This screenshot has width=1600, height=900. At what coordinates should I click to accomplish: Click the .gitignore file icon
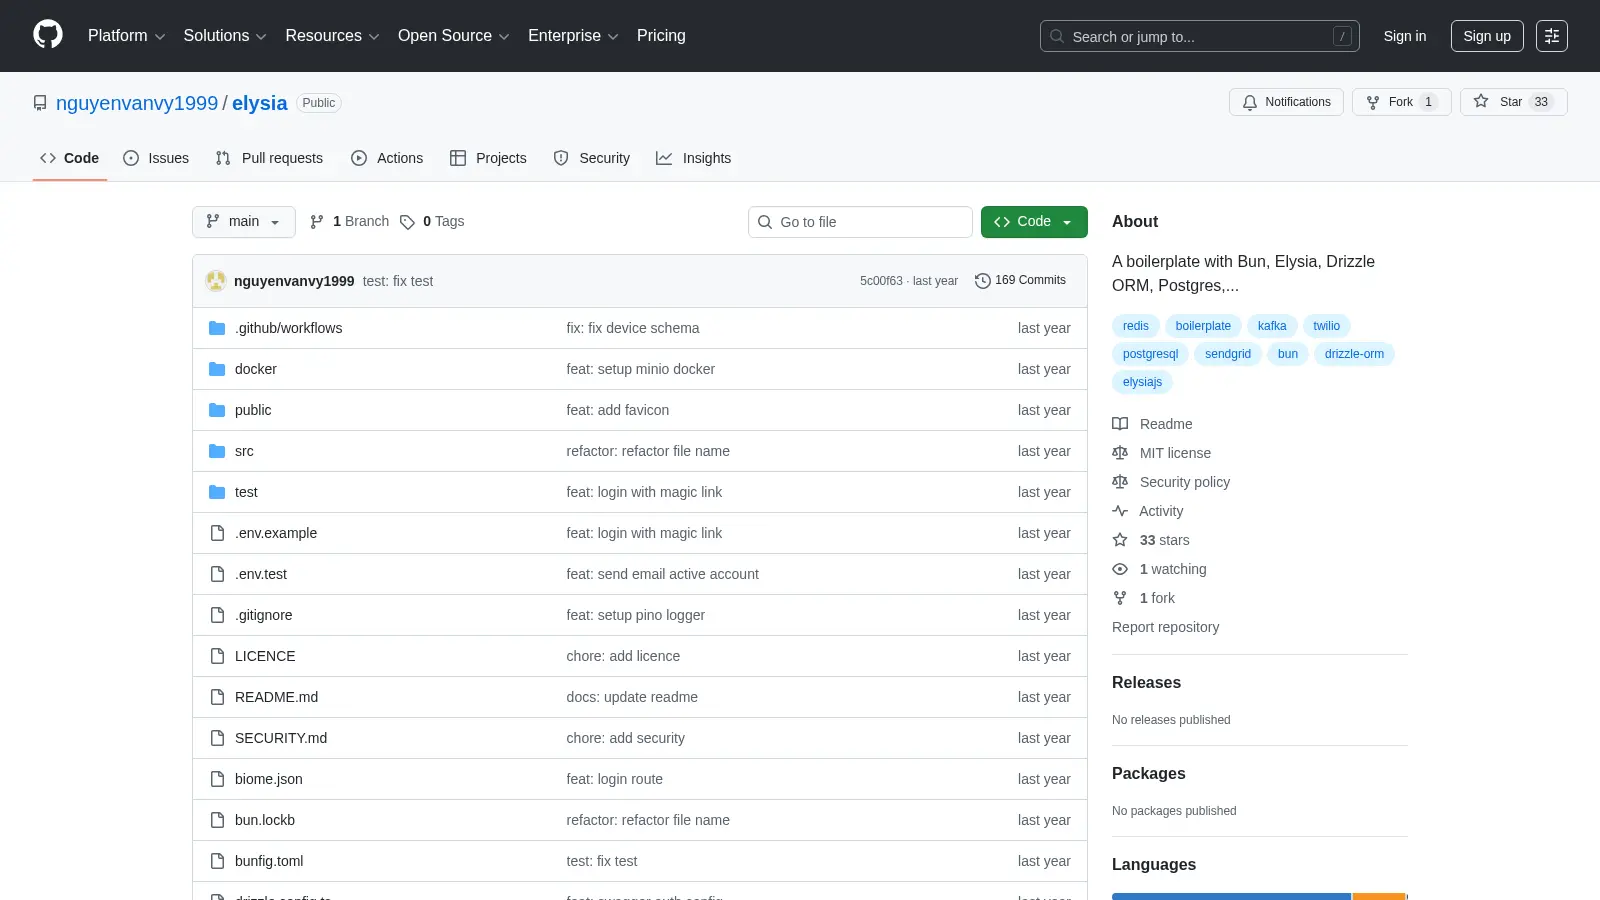point(217,615)
